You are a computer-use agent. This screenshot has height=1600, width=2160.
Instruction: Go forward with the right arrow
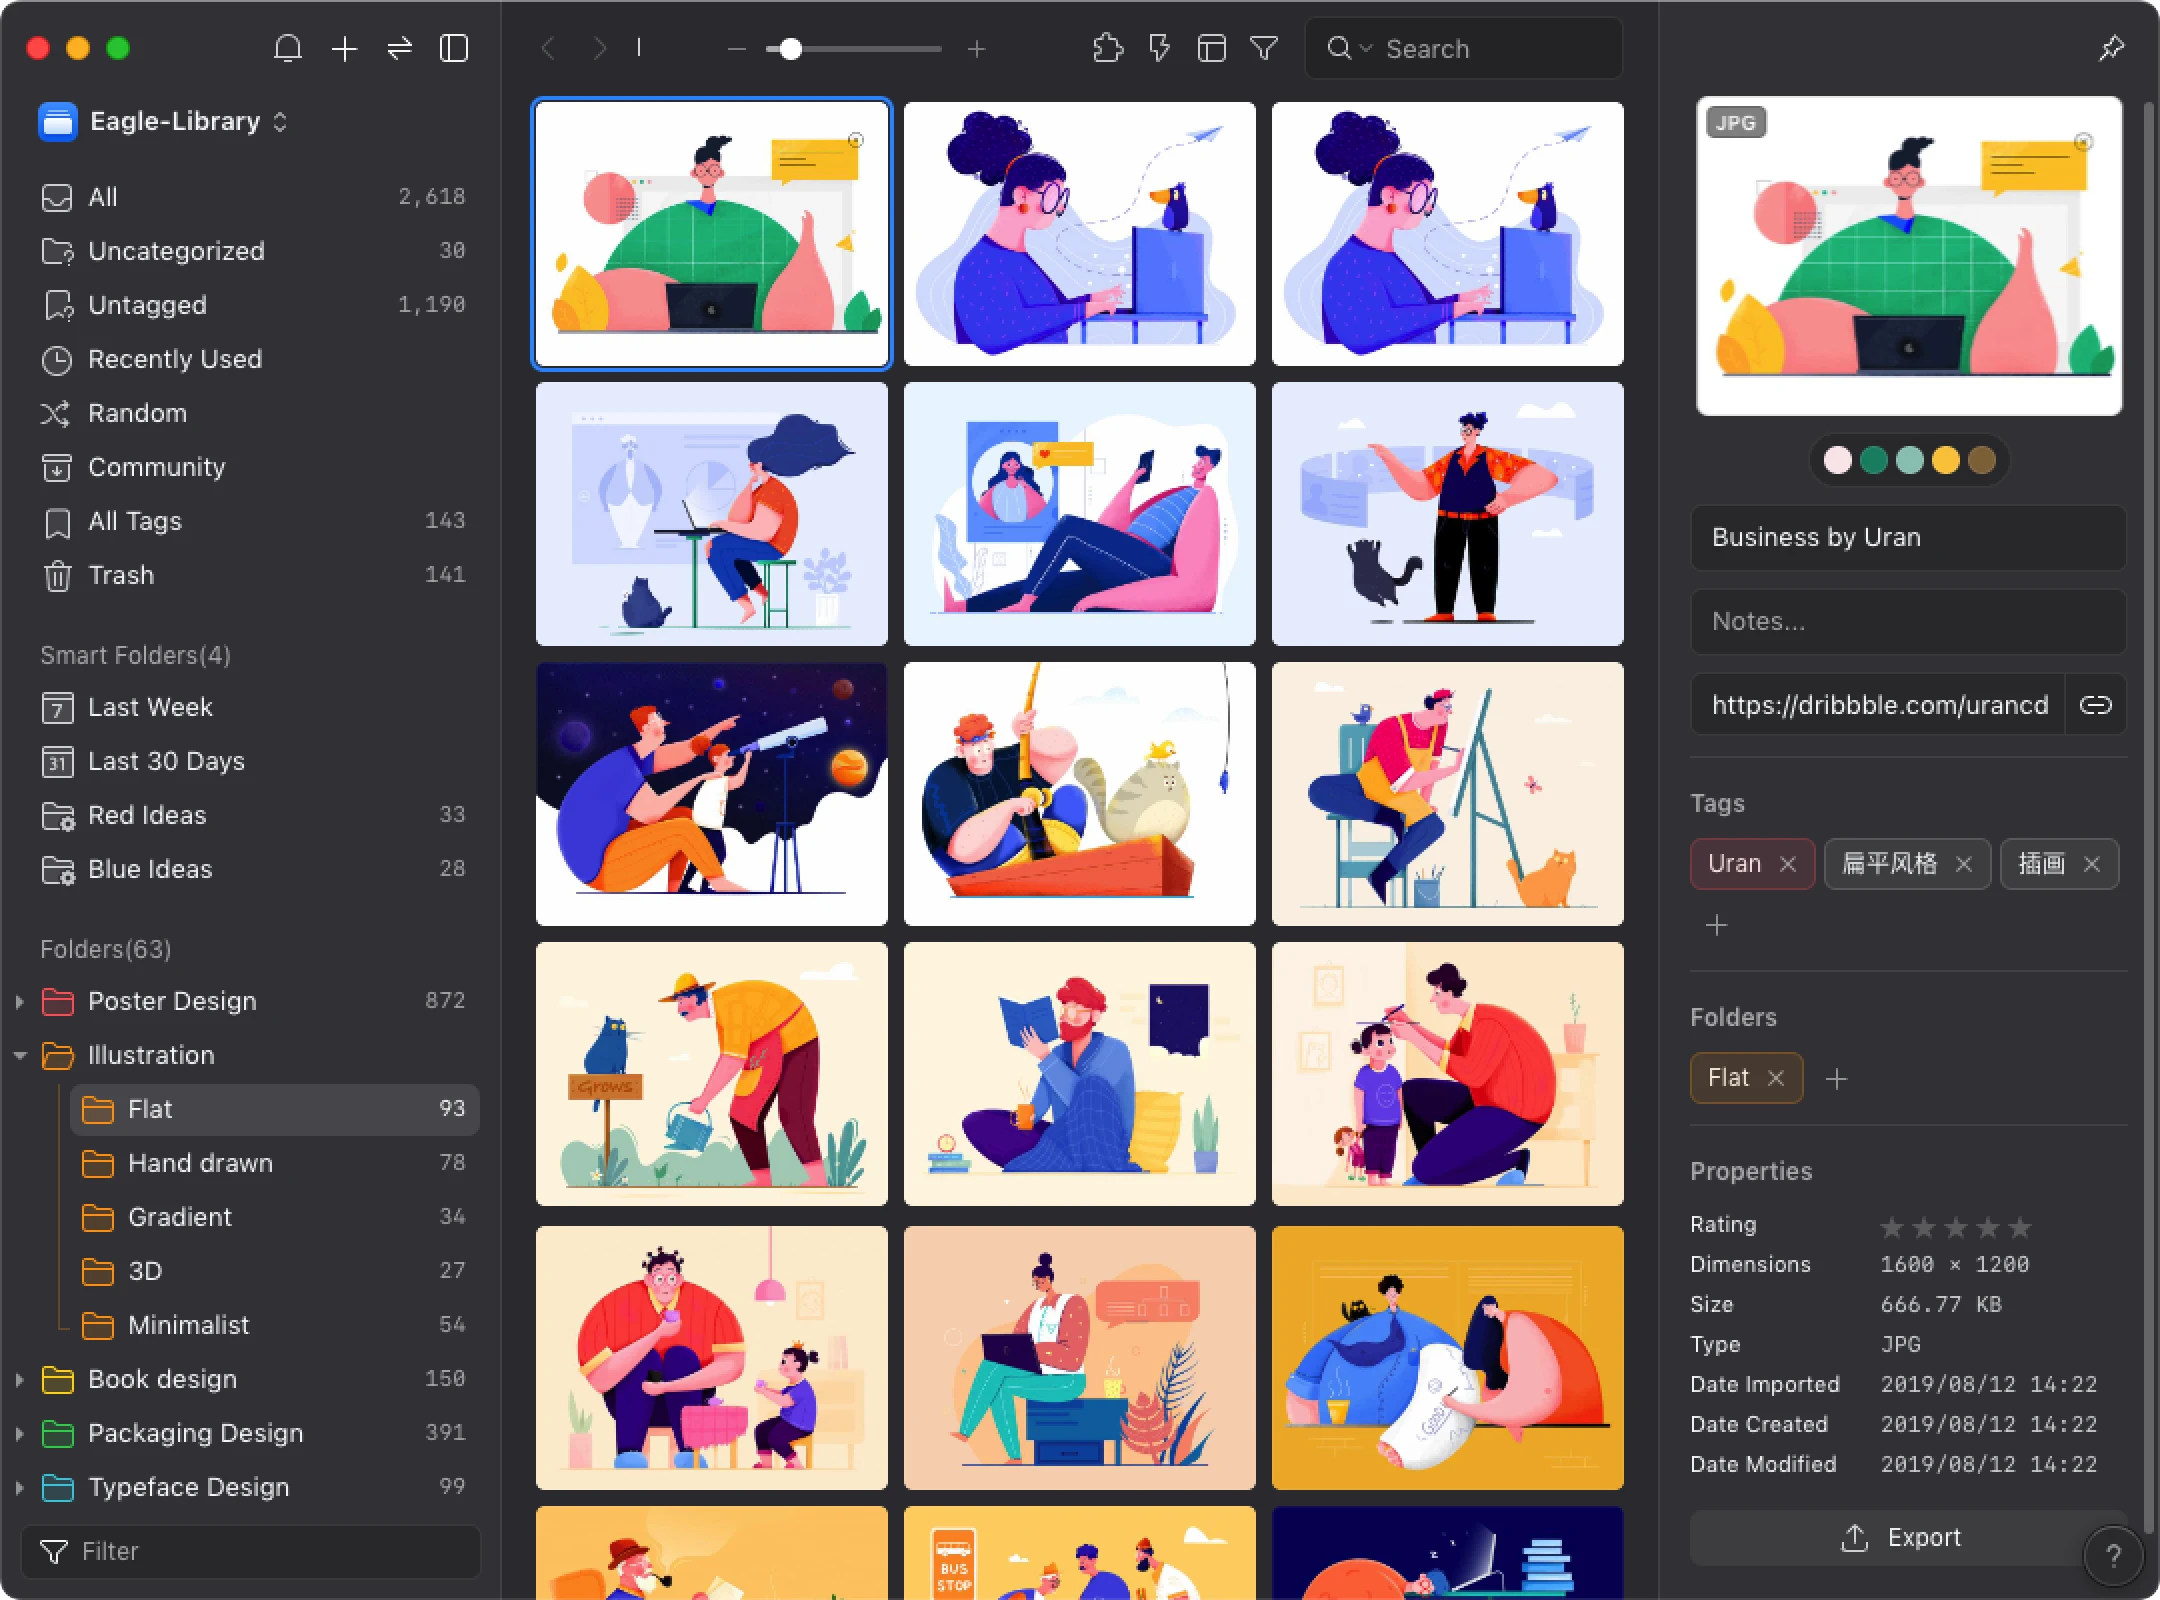600,48
